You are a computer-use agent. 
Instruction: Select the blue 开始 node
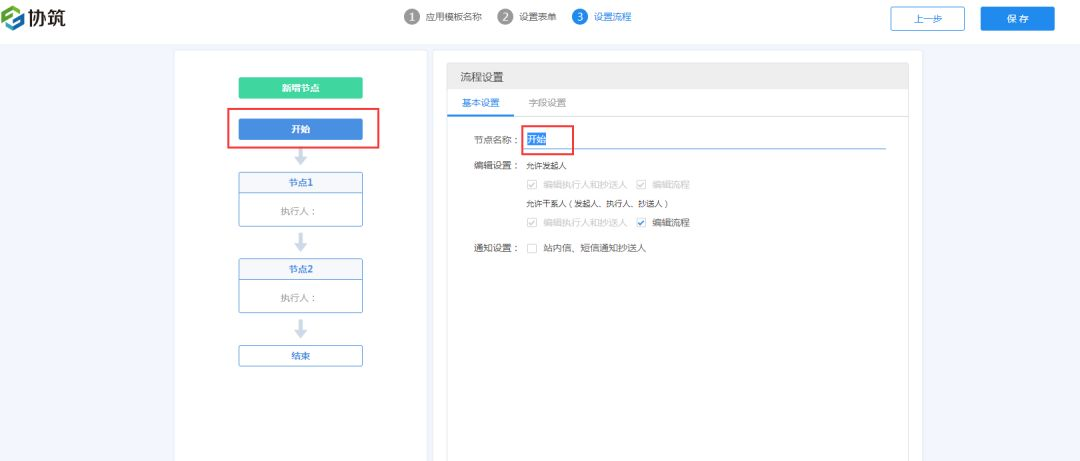pyautogui.click(x=300, y=129)
